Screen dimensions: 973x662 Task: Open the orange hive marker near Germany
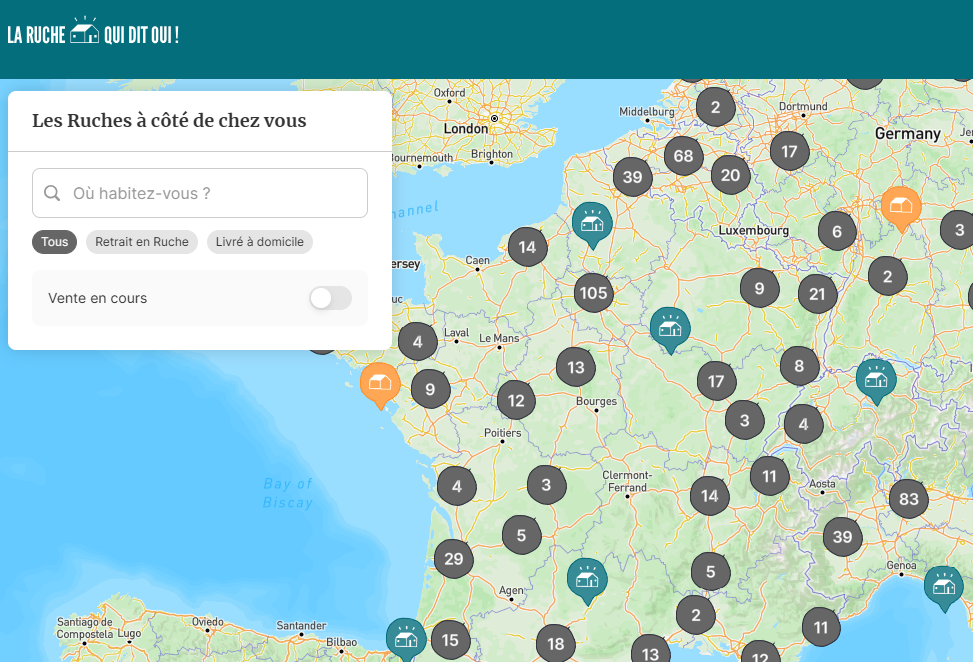pyautogui.click(x=900, y=207)
